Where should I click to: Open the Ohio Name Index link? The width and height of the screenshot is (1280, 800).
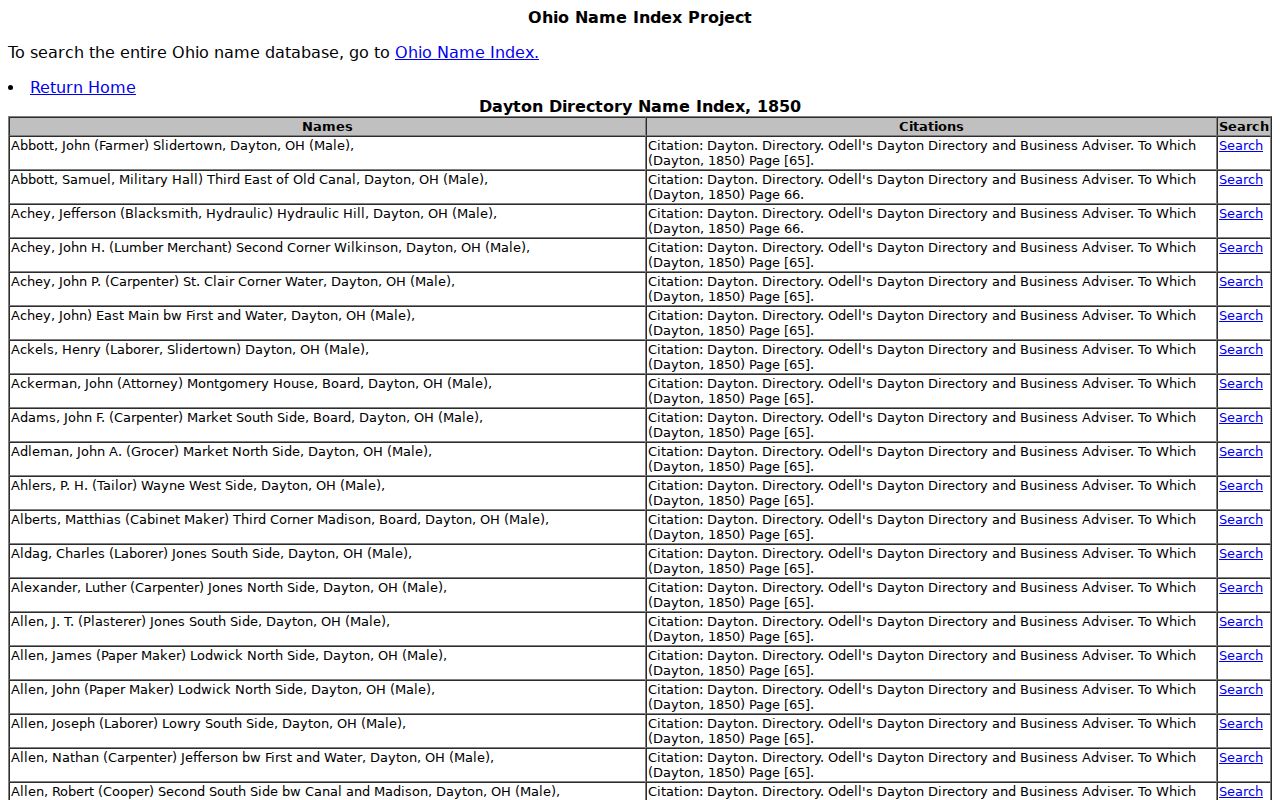click(x=467, y=52)
